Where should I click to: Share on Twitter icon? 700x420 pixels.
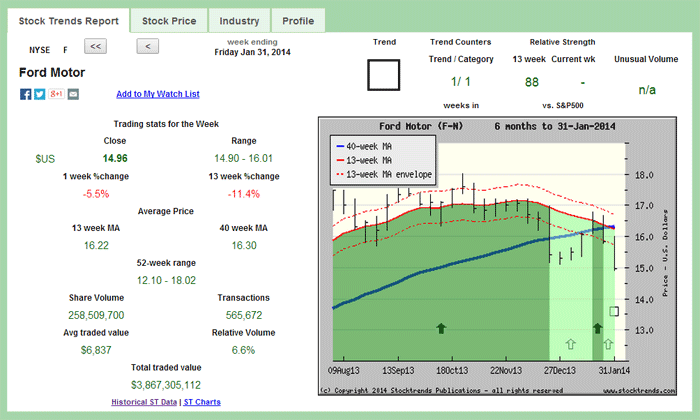coord(40,94)
